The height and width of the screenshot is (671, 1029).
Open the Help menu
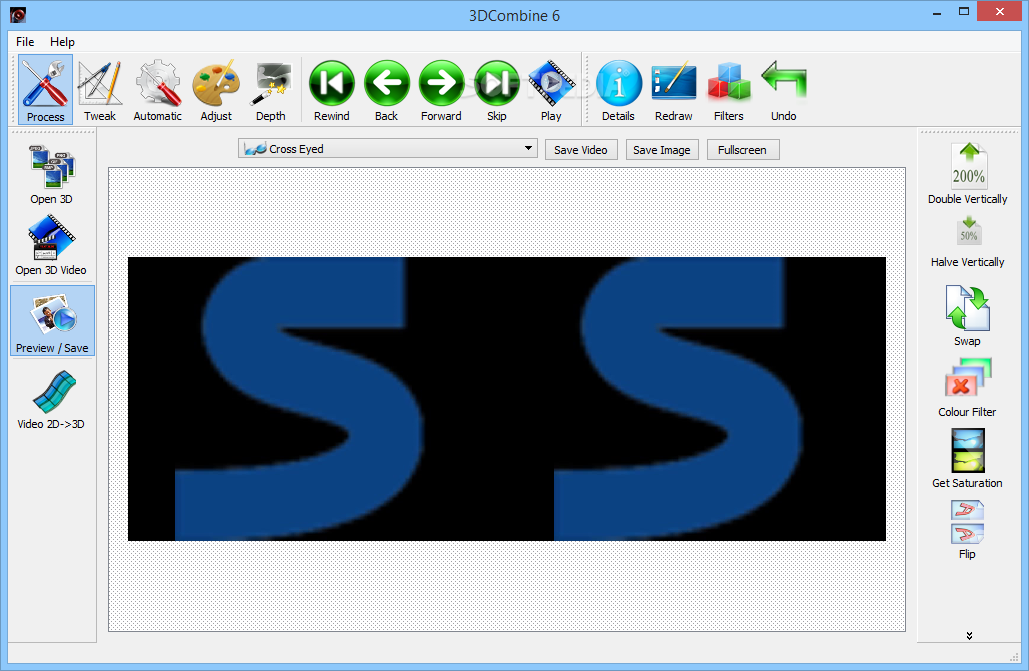click(x=62, y=41)
